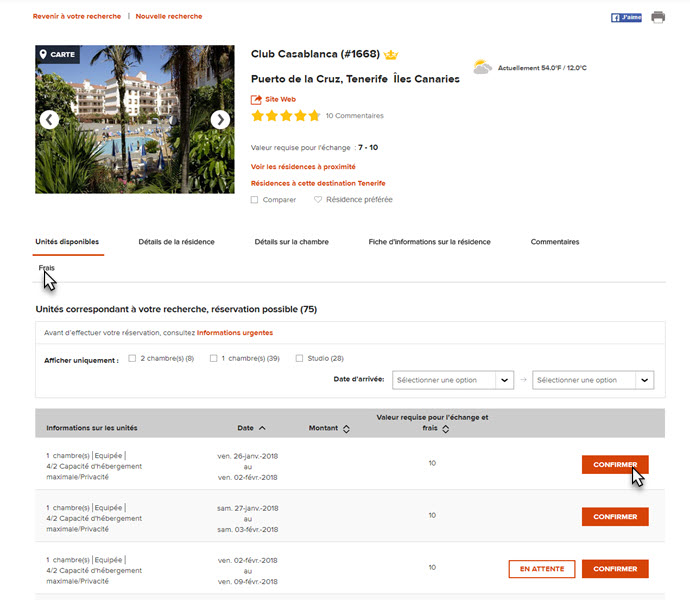Screen dimensions: 690x600
Task: Open Résidences à cette destination Tenerife
Action: click(x=318, y=183)
